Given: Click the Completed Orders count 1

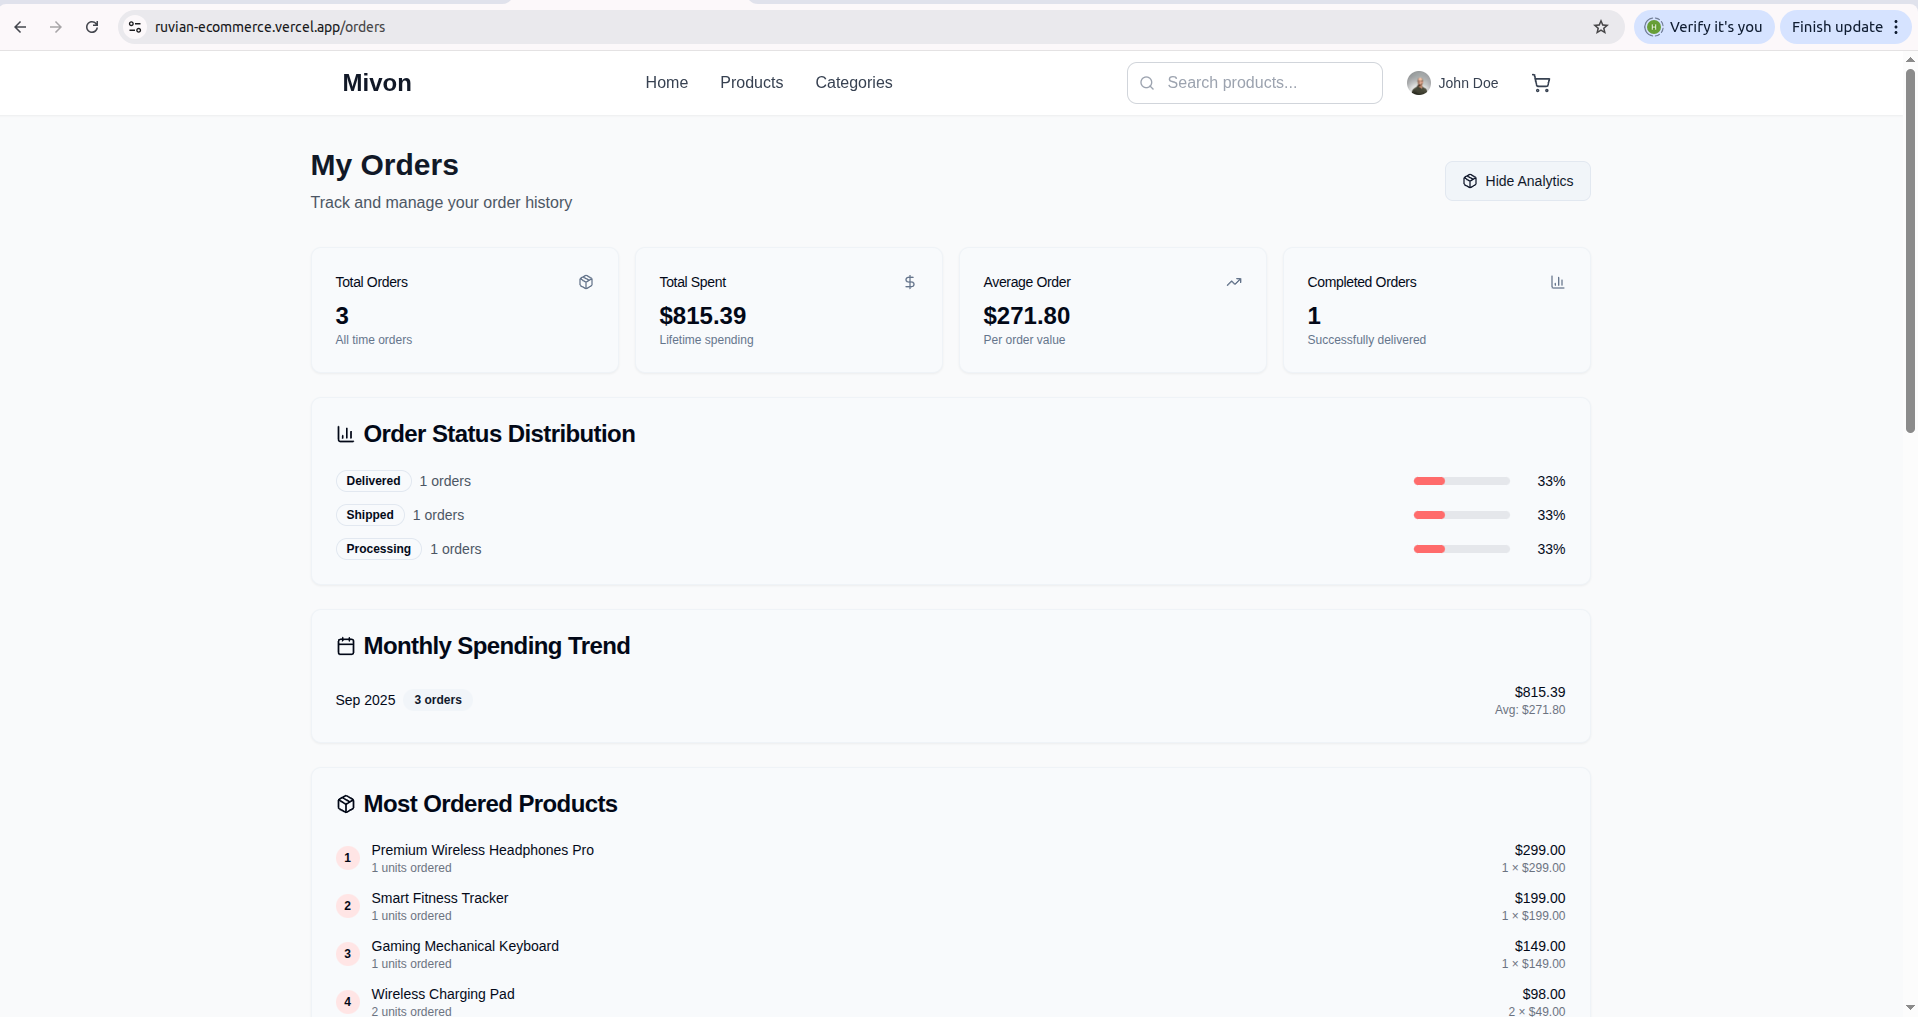Looking at the screenshot, I should point(1314,316).
